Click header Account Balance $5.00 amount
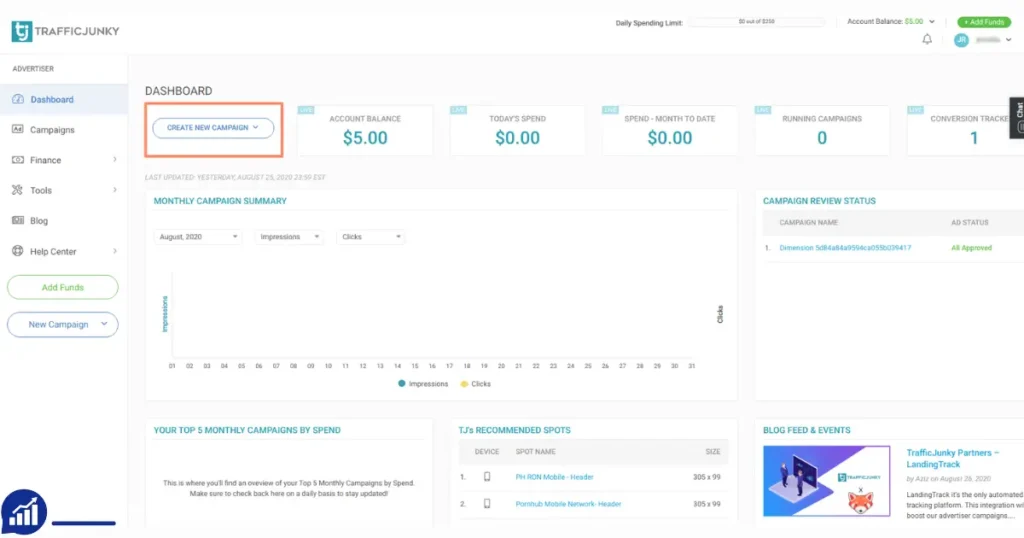The width and height of the screenshot is (1024, 538). [914, 22]
